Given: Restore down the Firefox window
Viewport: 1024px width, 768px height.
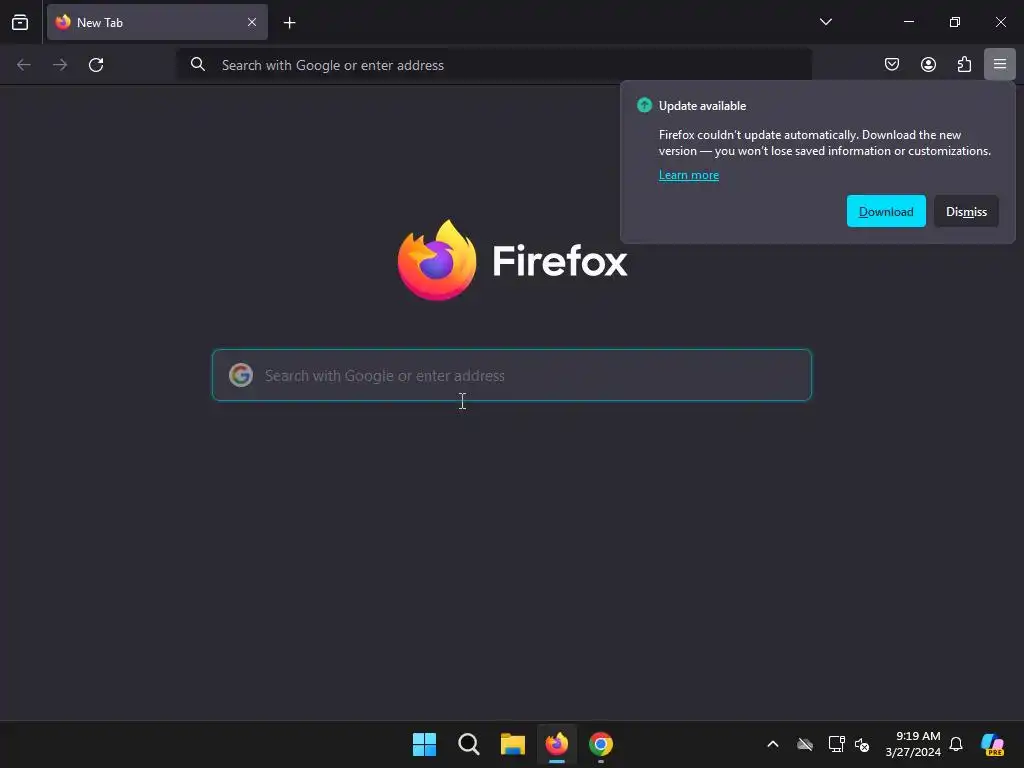Looking at the screenshot, I should pyautogui.click(x=954, y=22).
